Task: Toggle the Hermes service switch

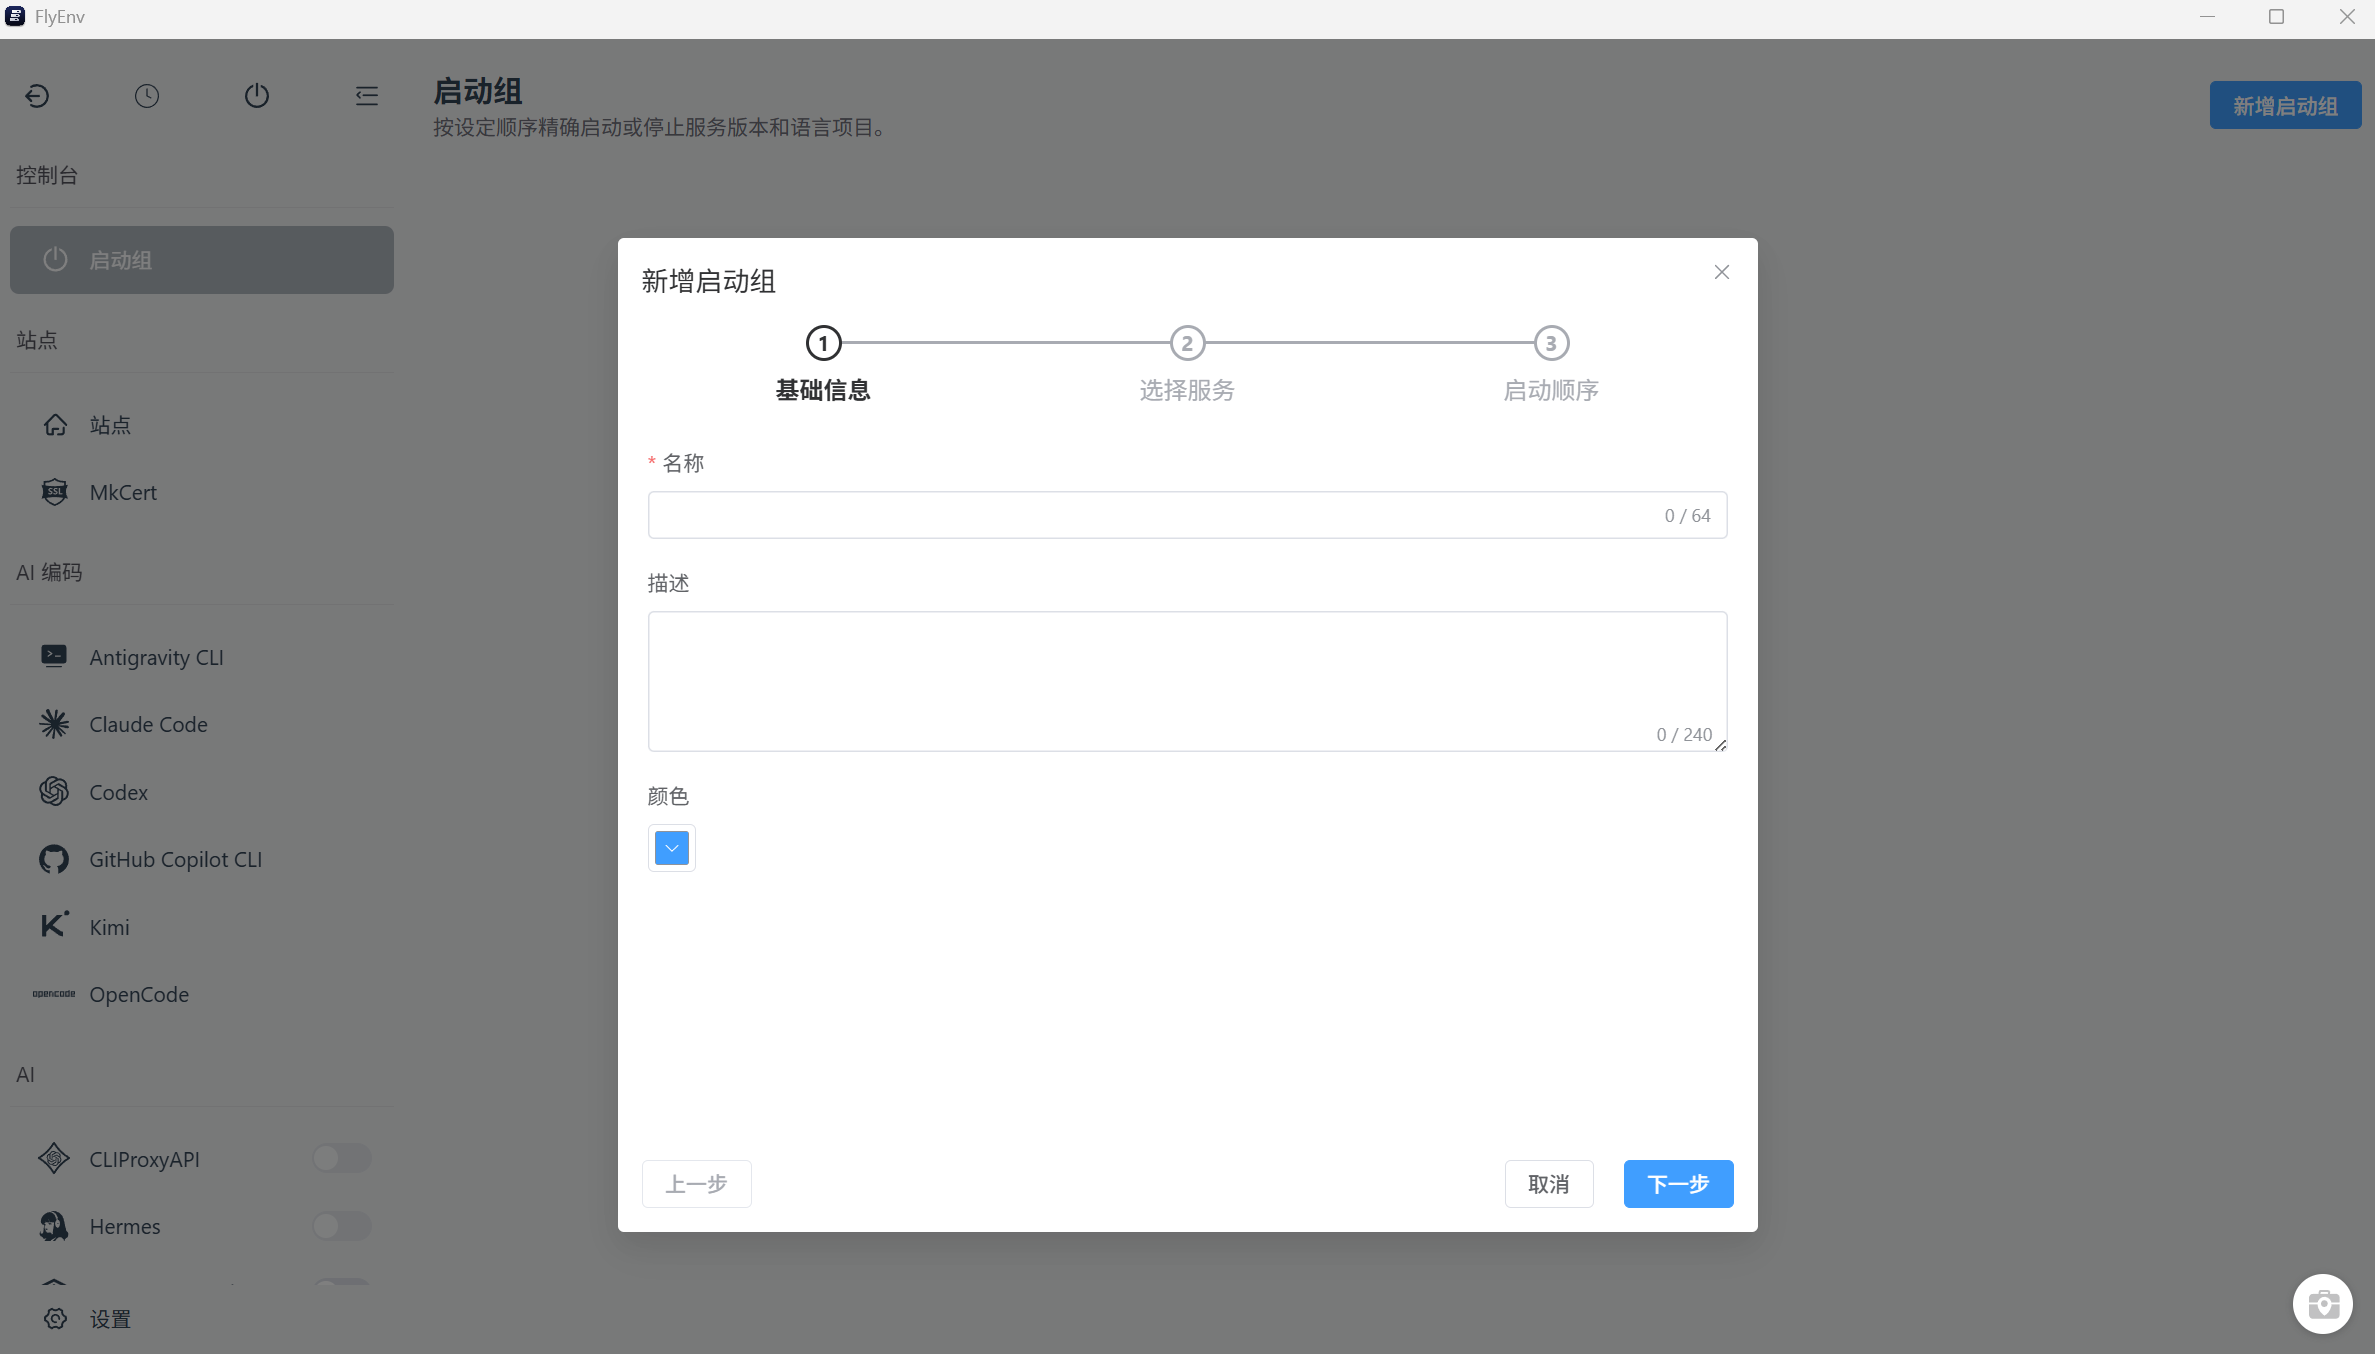Action: click(341, 1226)
